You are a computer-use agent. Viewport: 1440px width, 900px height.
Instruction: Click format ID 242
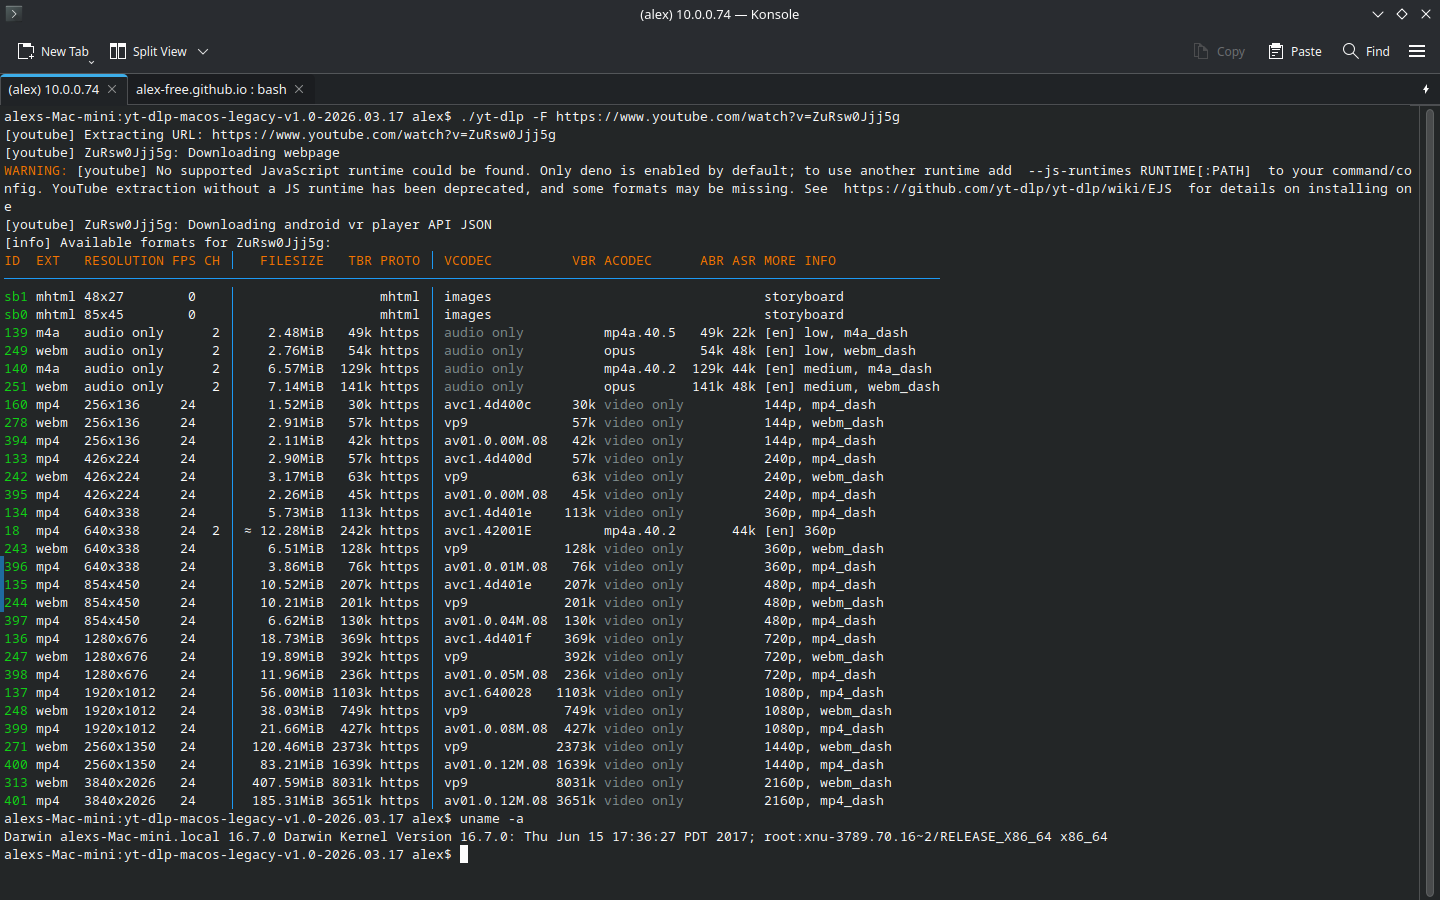click(x=16, y=477)
